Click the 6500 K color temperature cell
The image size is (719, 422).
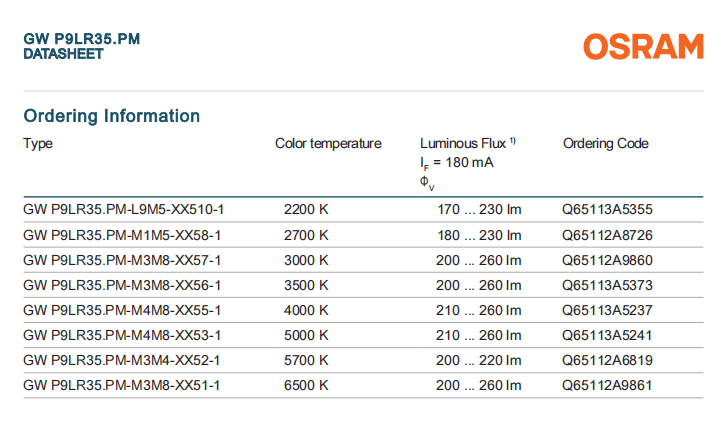[306, 385]
